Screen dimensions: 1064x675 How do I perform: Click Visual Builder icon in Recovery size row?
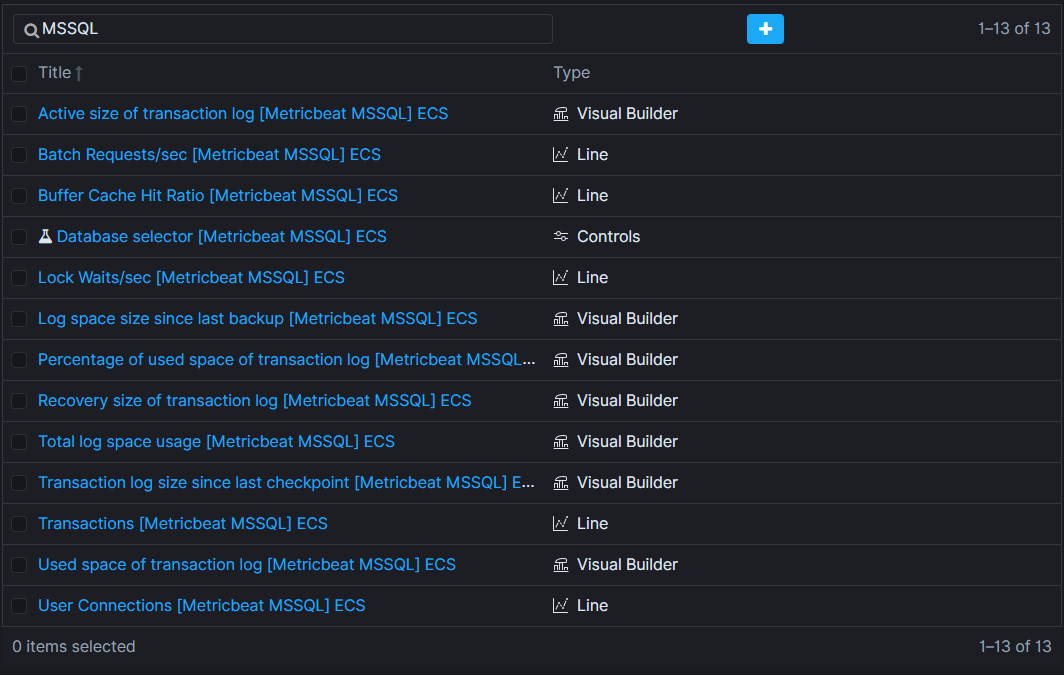(560, 401)
